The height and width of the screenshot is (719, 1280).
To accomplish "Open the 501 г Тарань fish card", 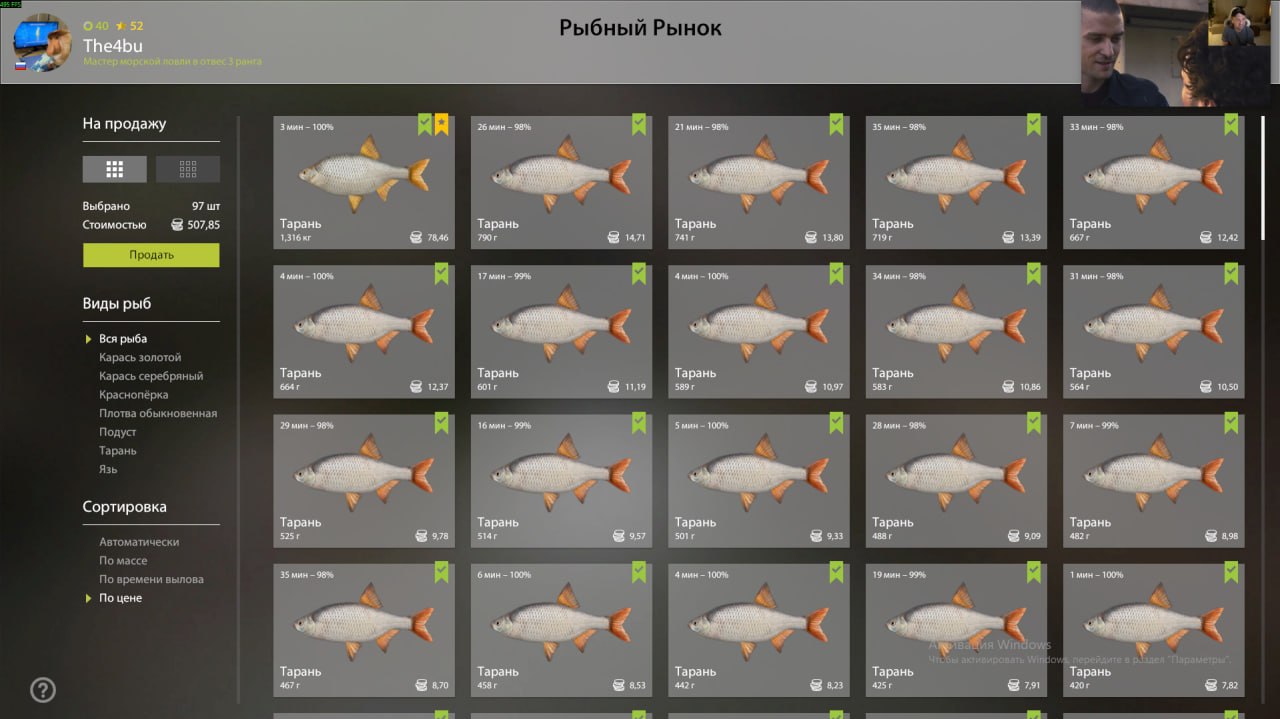I will click(759, 481).
